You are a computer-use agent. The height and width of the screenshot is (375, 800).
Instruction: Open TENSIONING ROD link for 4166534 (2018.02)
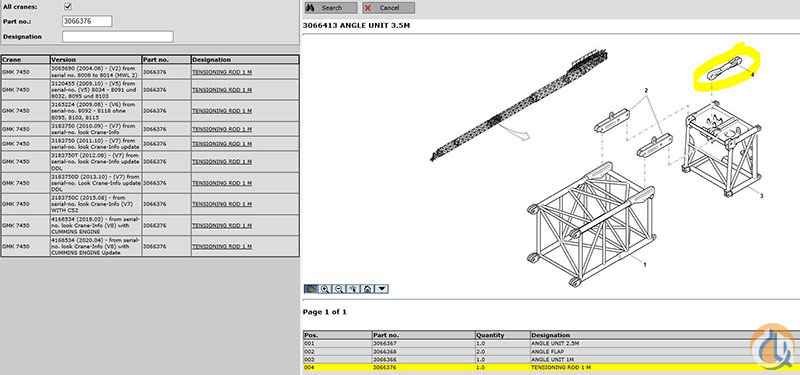[x=222, y=225]
